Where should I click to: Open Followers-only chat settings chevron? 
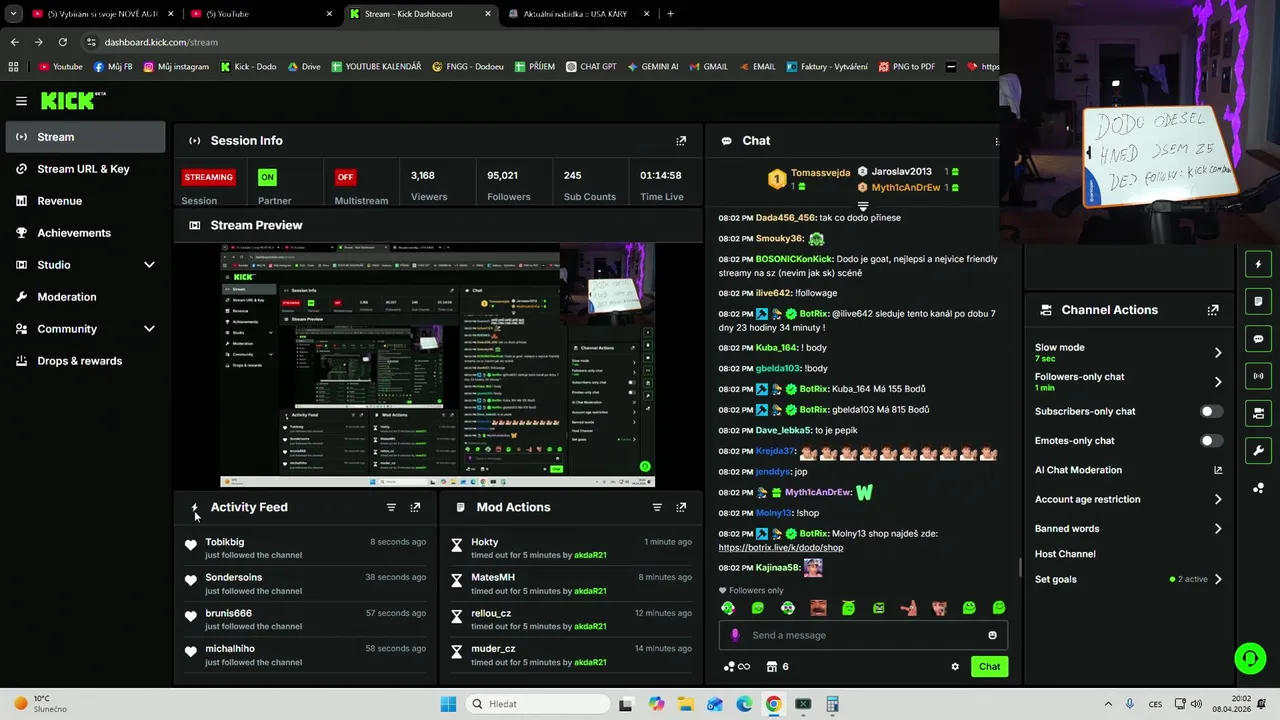coord(1218,382)
